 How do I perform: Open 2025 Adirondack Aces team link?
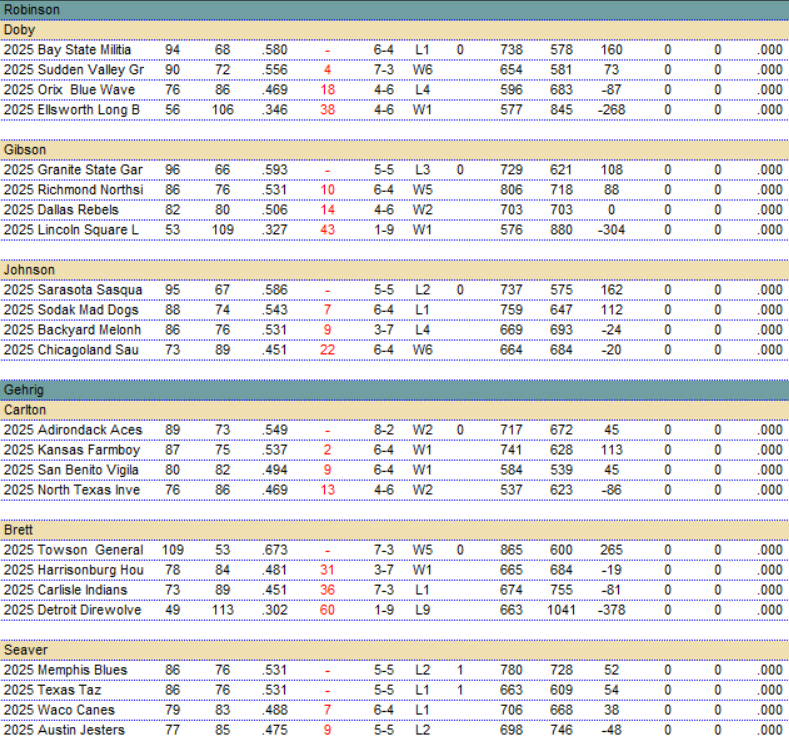click(72, 430)
